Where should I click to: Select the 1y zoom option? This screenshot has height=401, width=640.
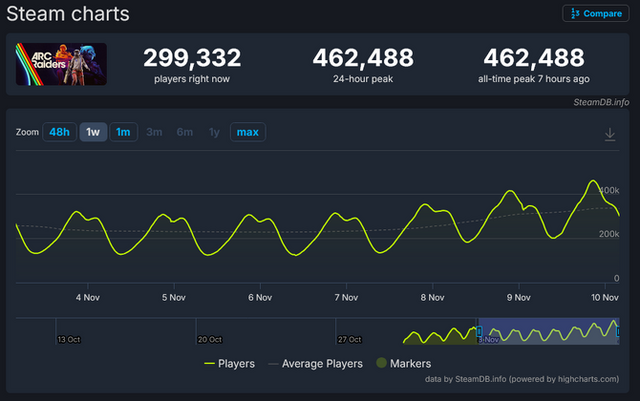point(213,132)
